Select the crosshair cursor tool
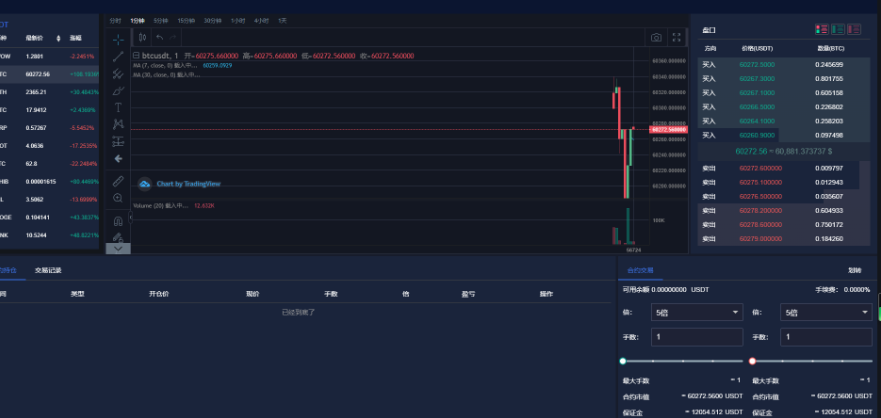The width and height of the screenshot is (881, 418). [118, 39]
